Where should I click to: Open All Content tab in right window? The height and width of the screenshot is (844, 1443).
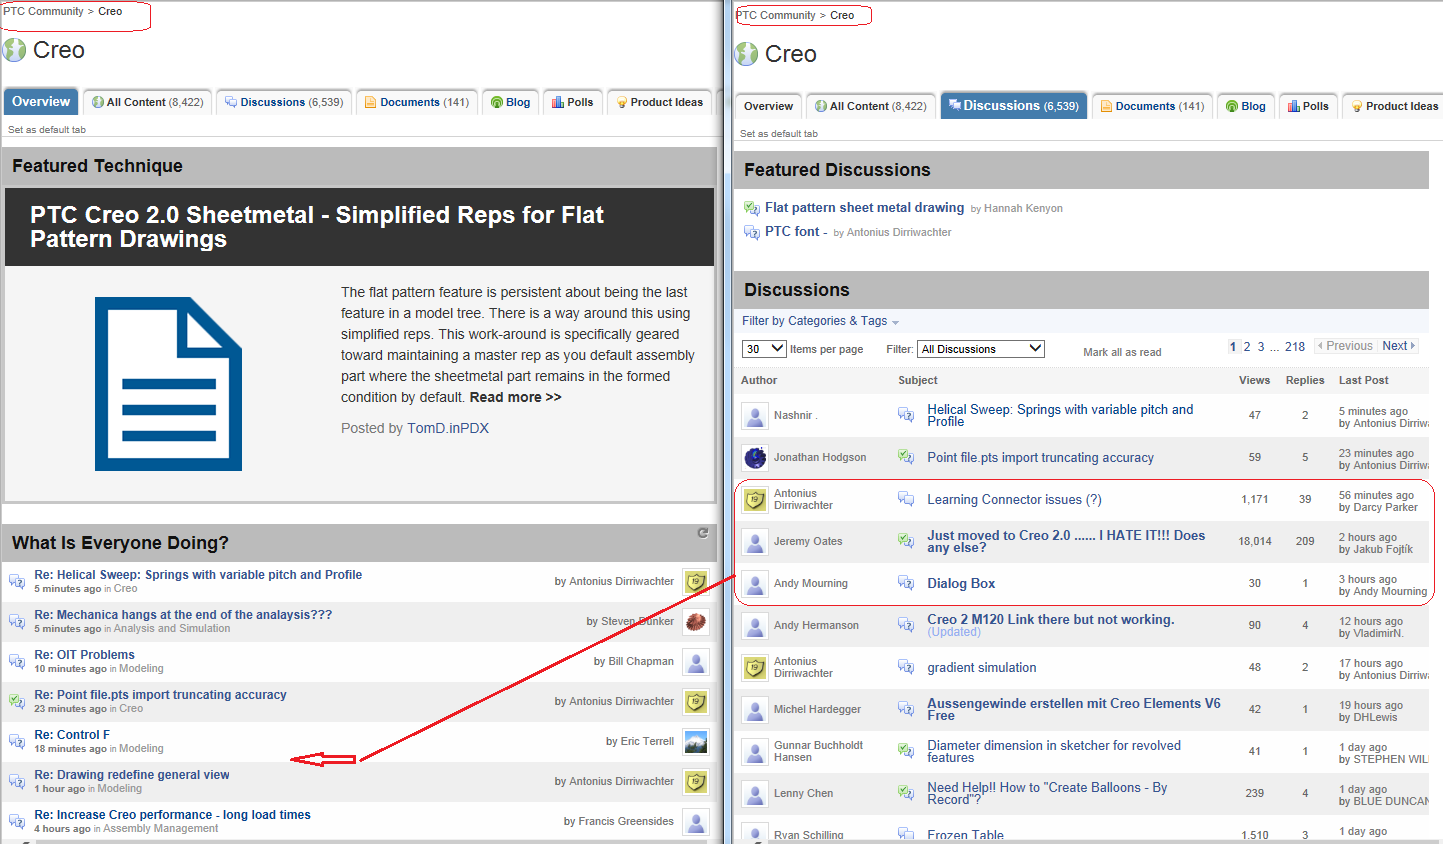(871, 106)
